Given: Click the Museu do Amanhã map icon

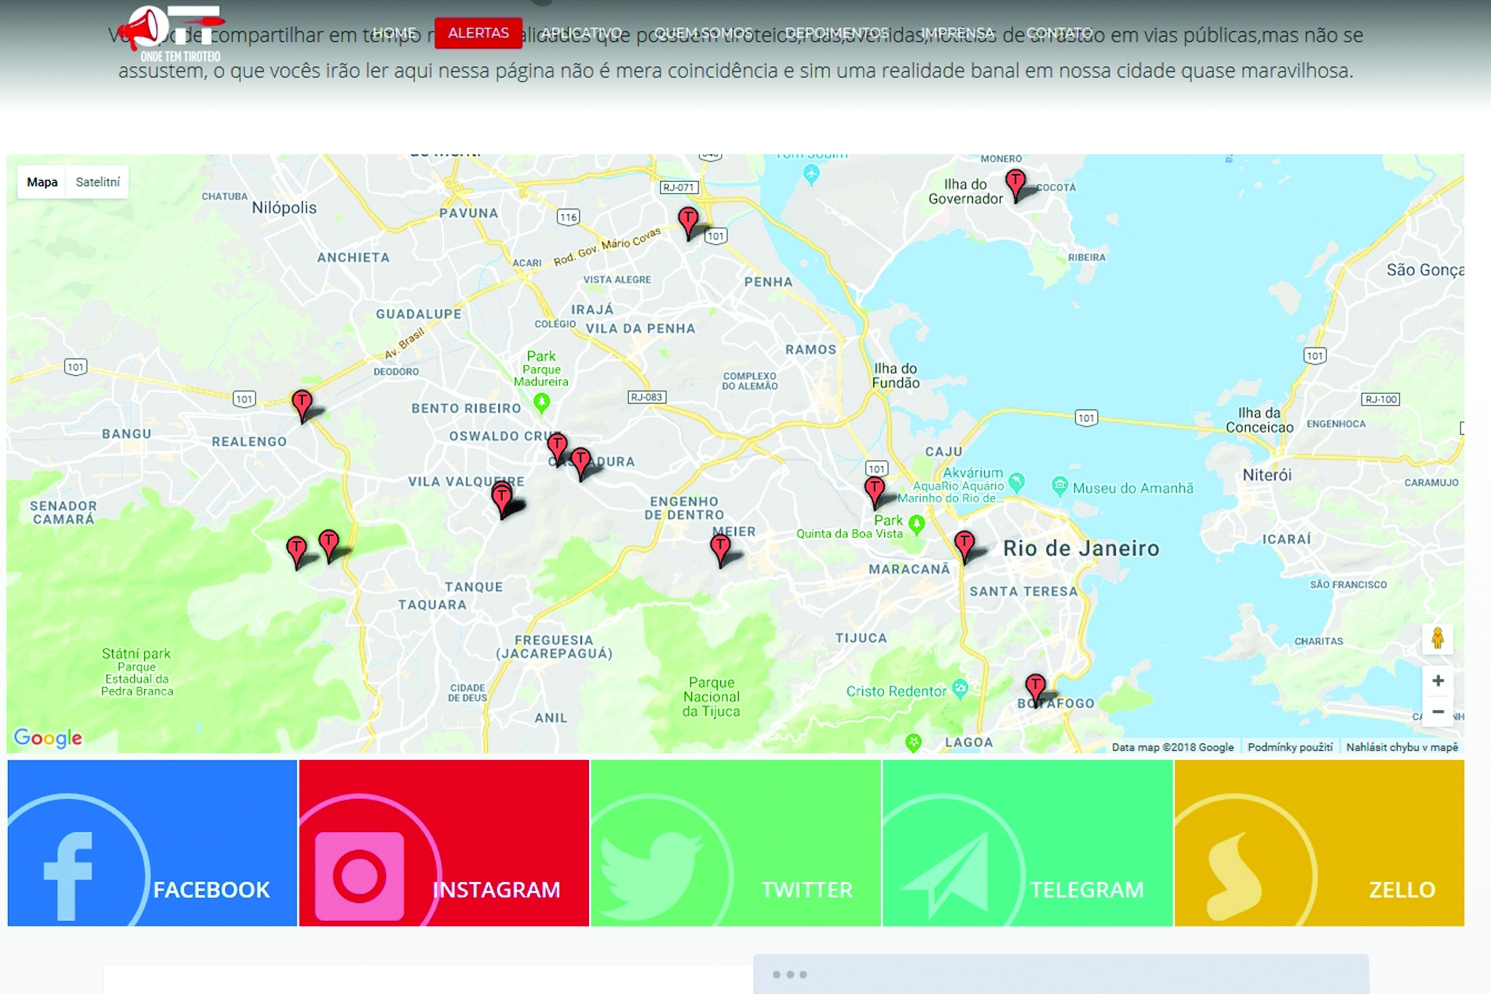Looking at the screenshot, I should tap(1060, 487).
